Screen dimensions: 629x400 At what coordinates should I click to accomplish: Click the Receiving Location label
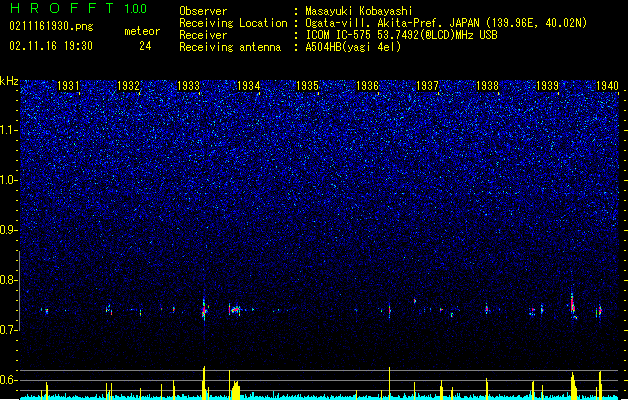[x=233, y=23]
